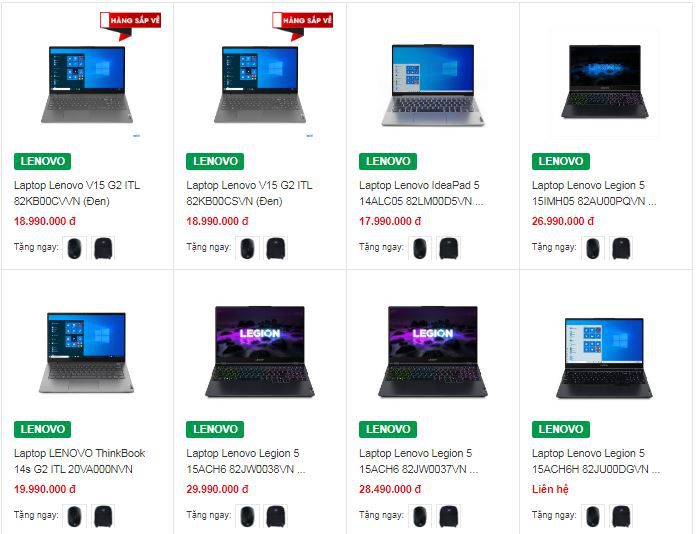Image resolution: width=696 pixels, height=534 pixels.
Task: Click Liên hệ for Legion 5 15ACH6H
Action: pyautogui.click(x=550, y=489)
